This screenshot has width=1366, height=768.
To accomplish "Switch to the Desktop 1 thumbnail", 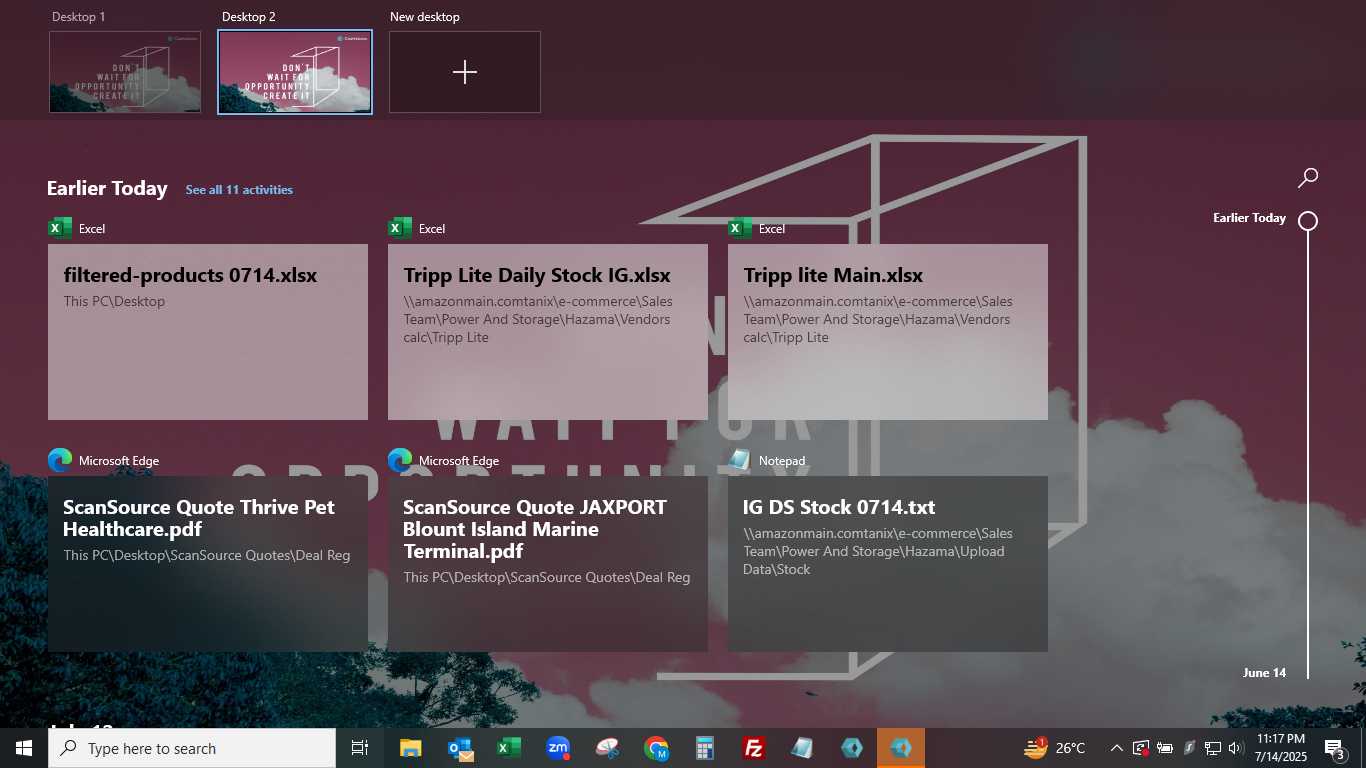I will coord(125,72).
